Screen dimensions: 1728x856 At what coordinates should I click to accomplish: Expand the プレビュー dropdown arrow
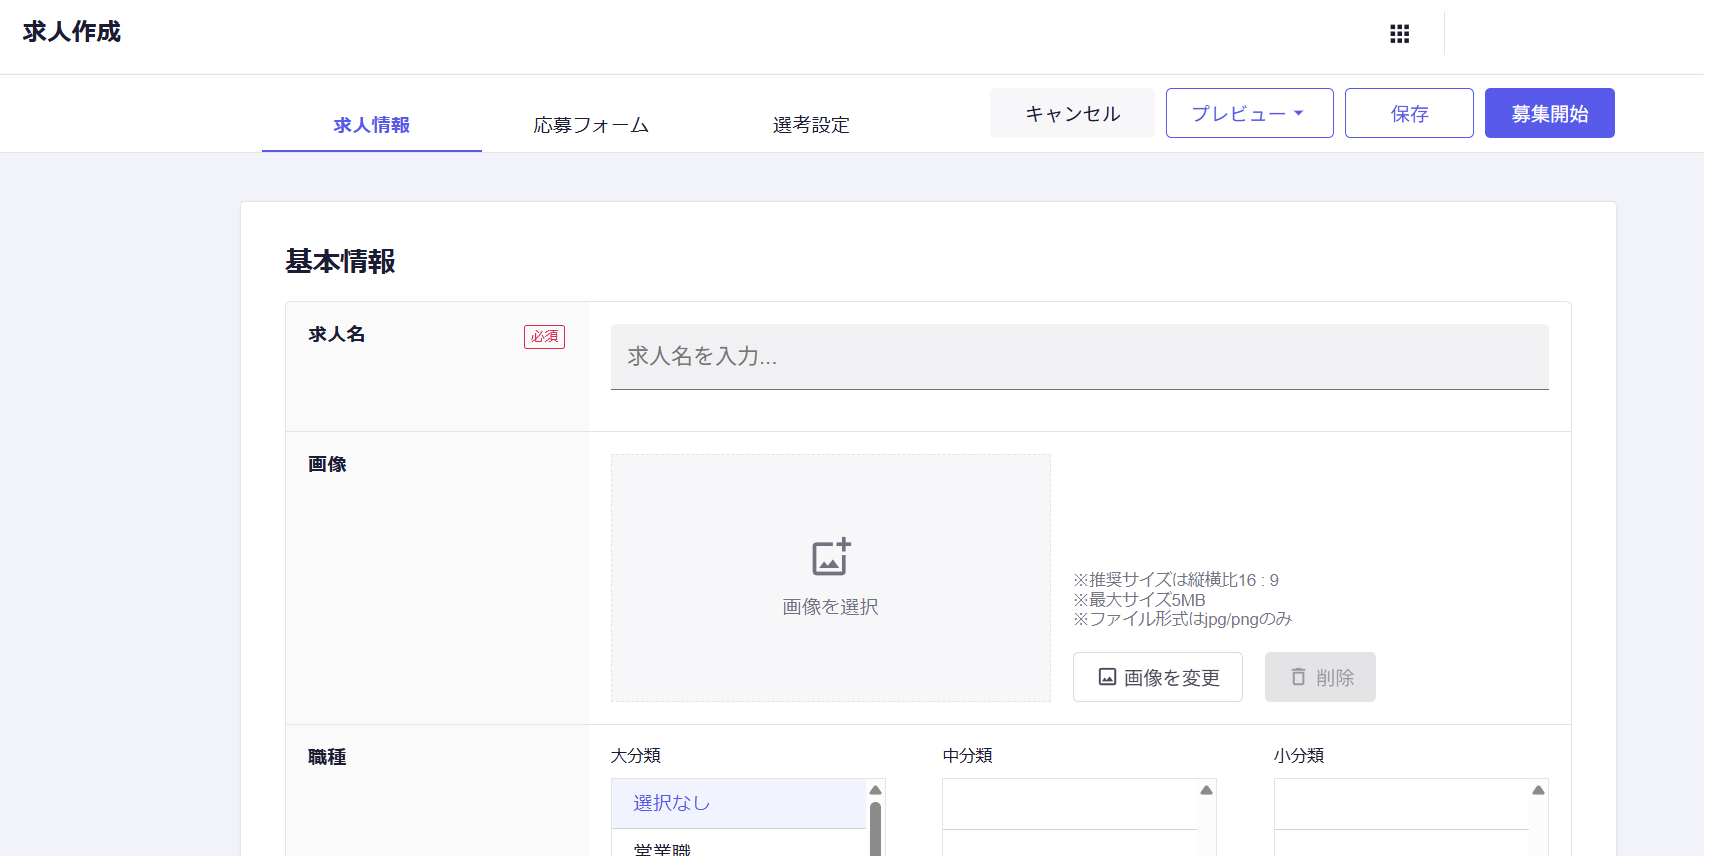[1299, 113]
